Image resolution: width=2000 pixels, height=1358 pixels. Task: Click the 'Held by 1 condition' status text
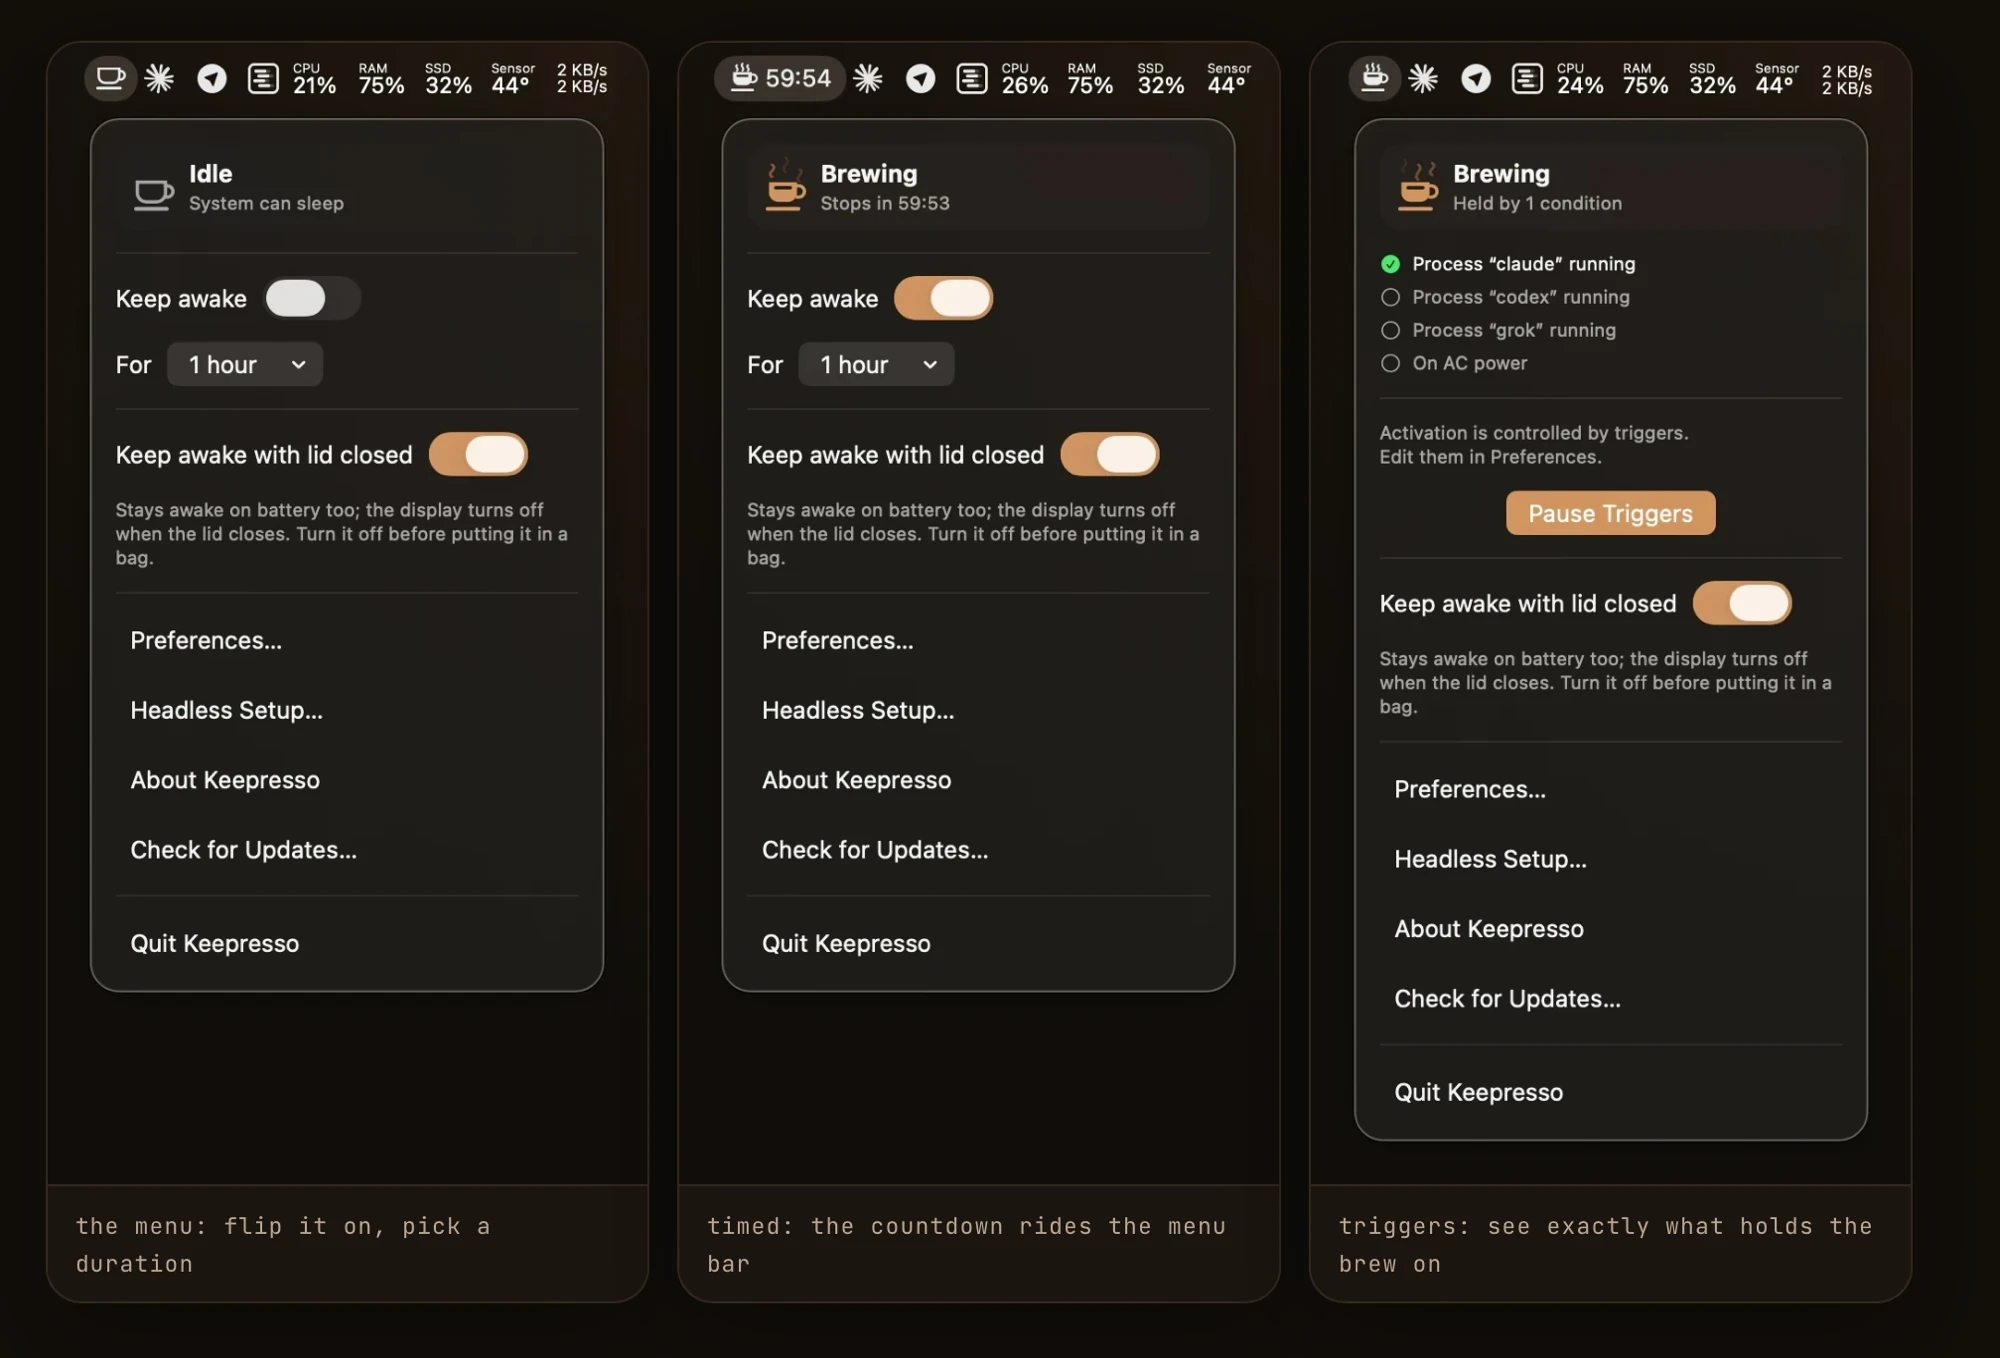point(1537,203)
